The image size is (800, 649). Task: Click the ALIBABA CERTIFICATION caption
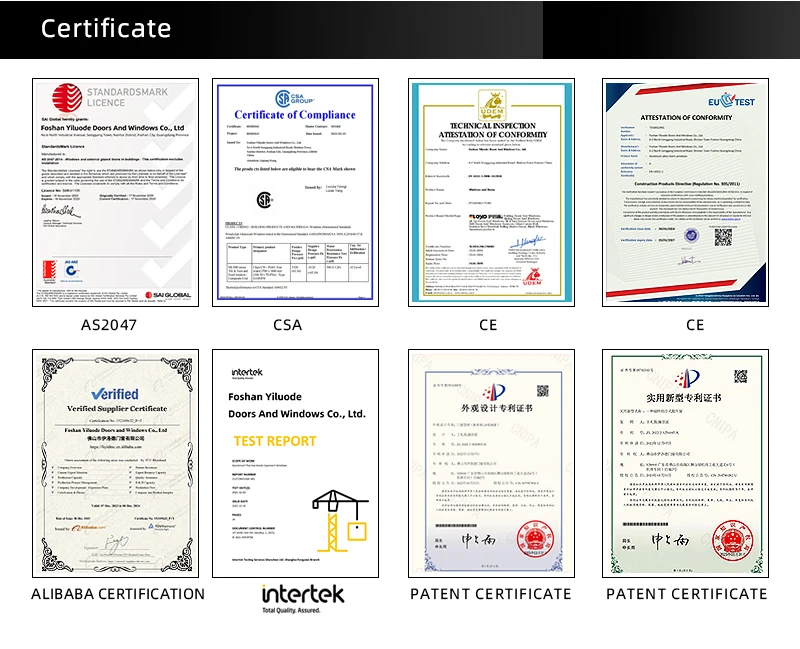click(118, 594)
